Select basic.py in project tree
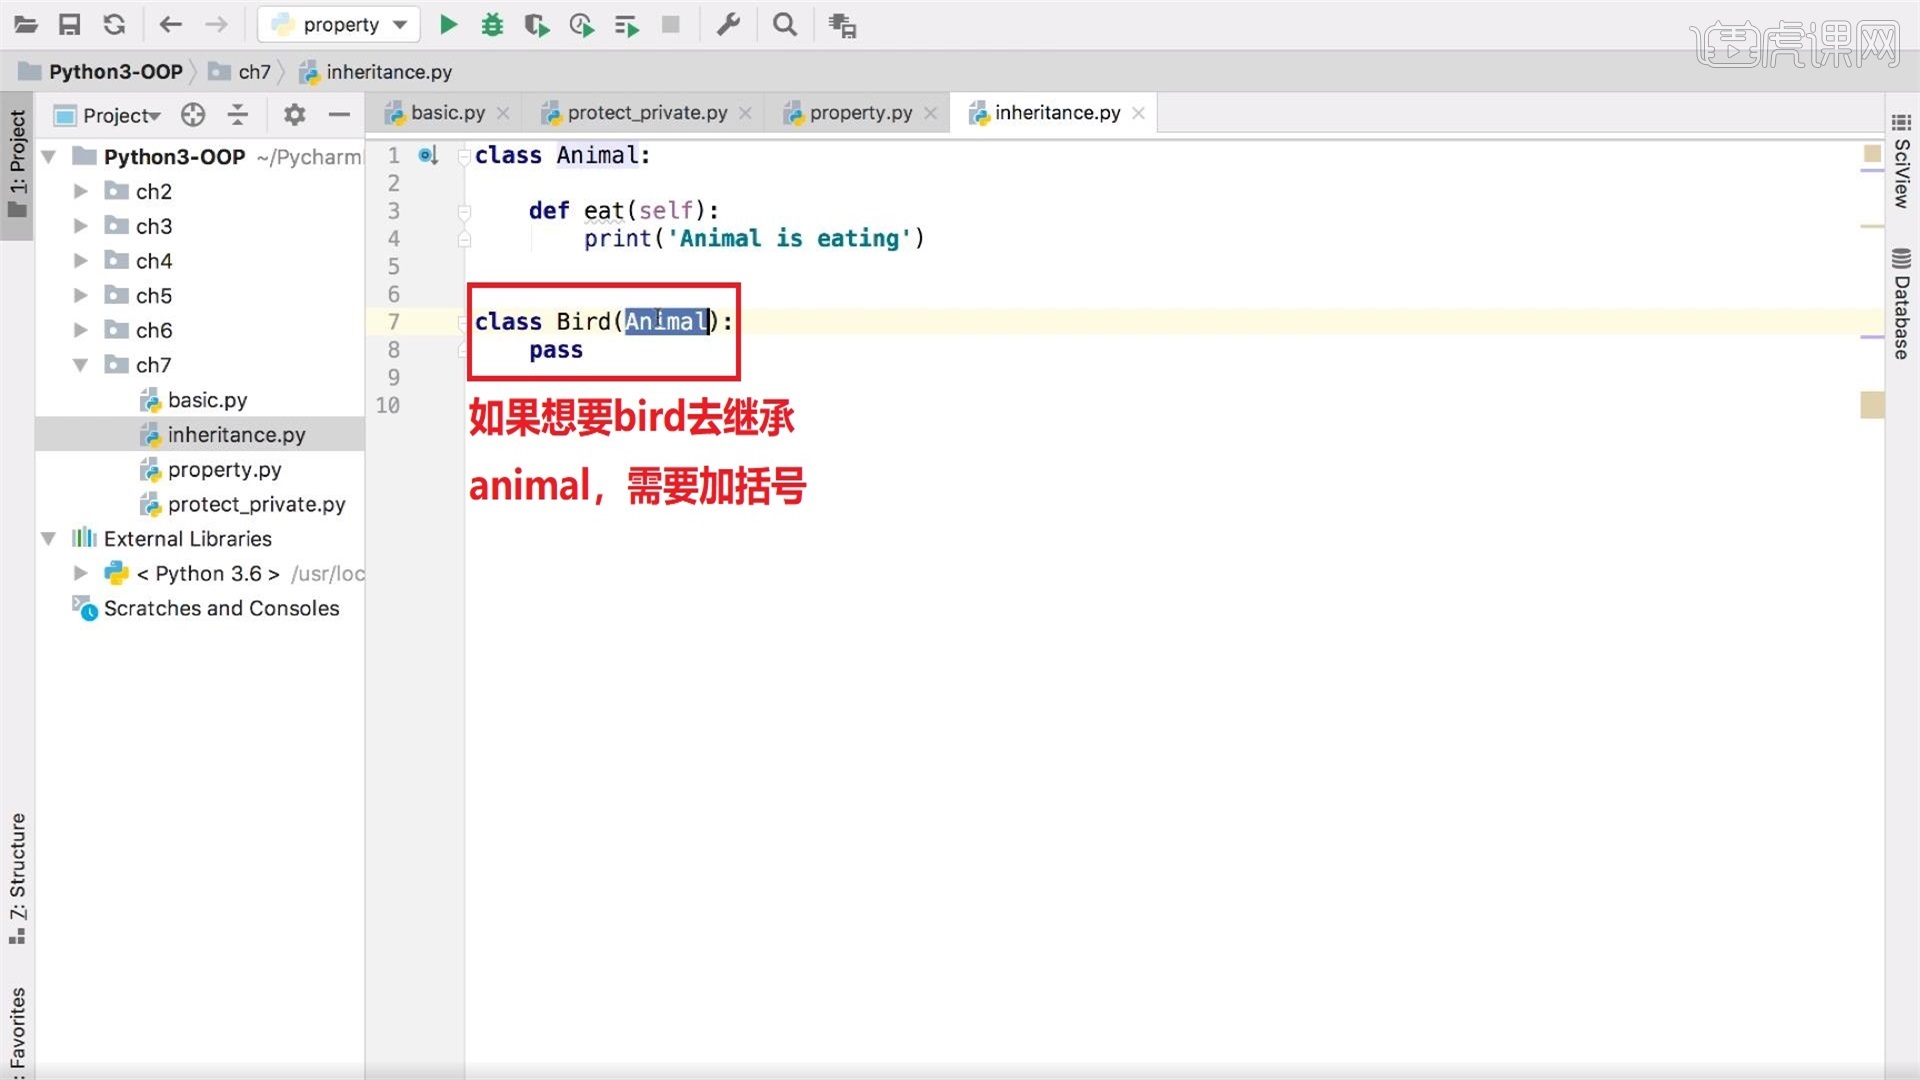Screen dimensions: 1920x1080 [207, 400]
